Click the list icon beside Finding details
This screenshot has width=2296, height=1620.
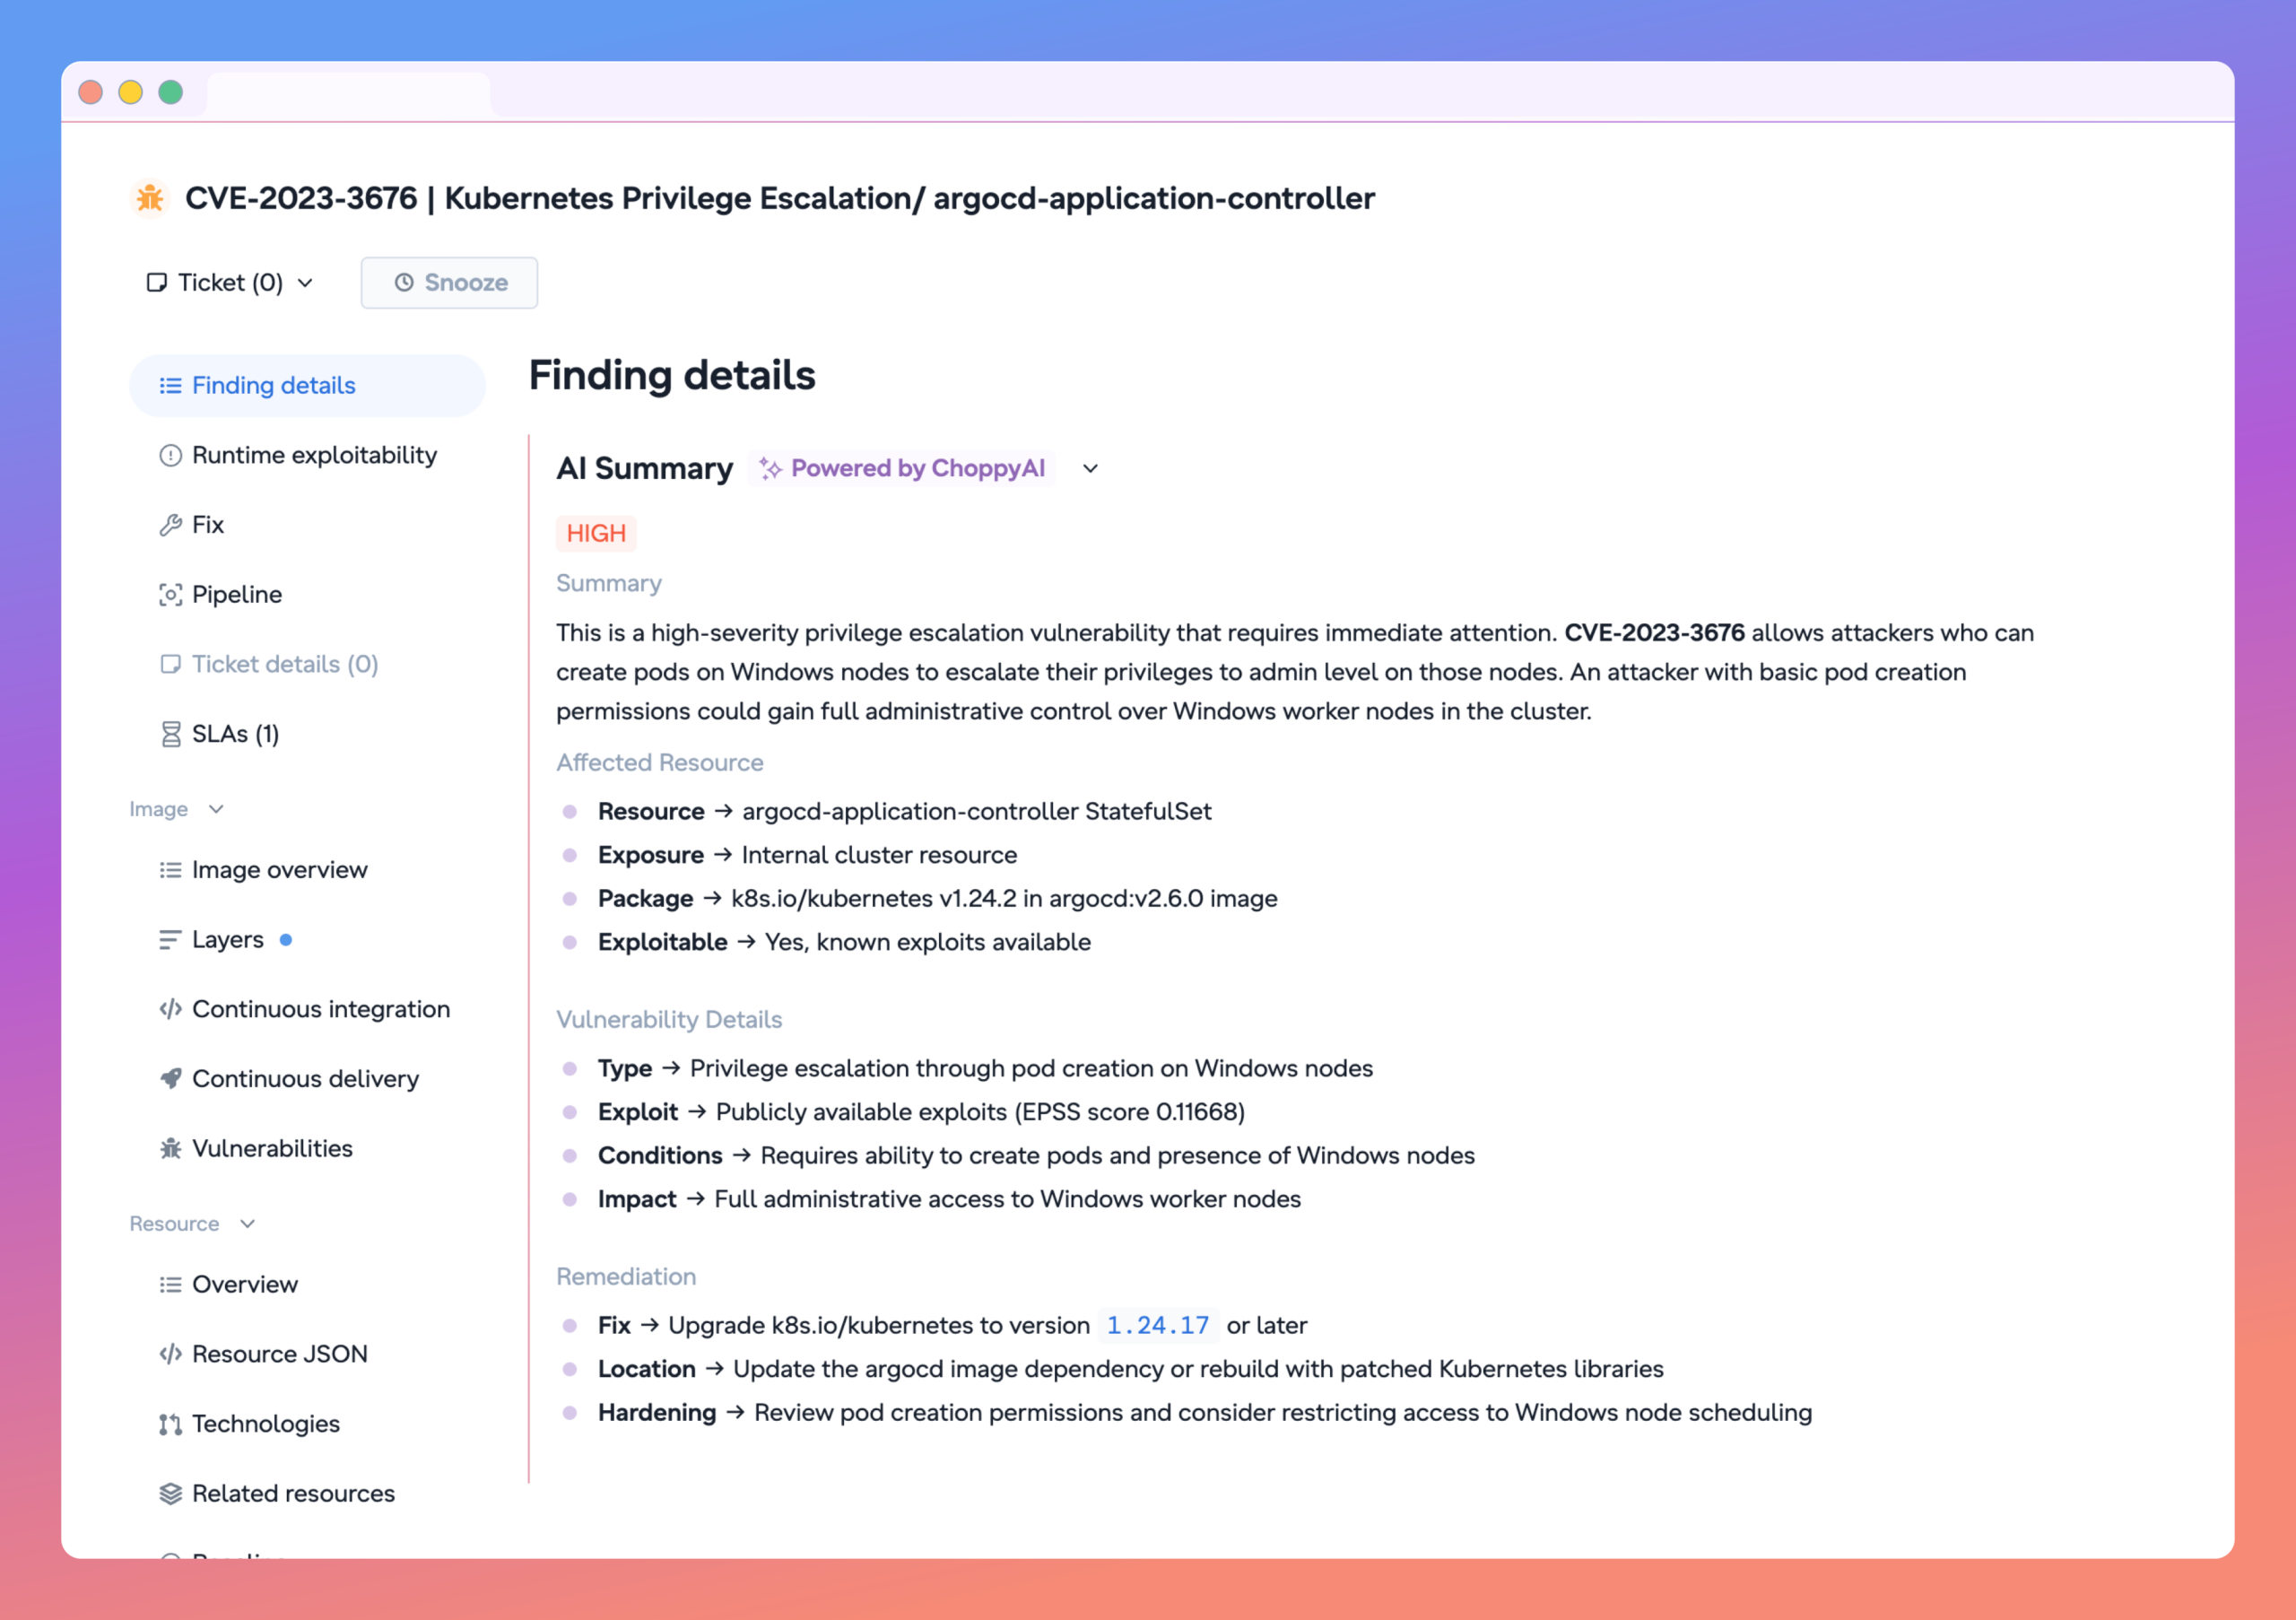(x=171, y=386)
